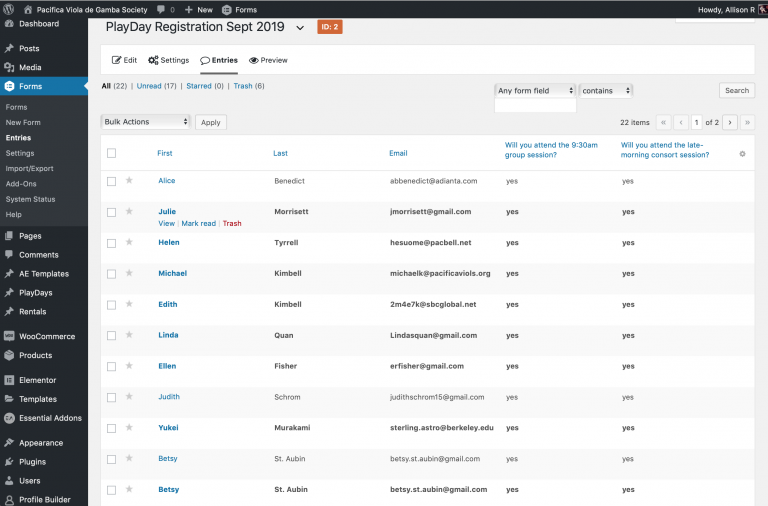The image size is (768, 506).
Task: Open the Entries tab of the form
Action: (219, 60)
